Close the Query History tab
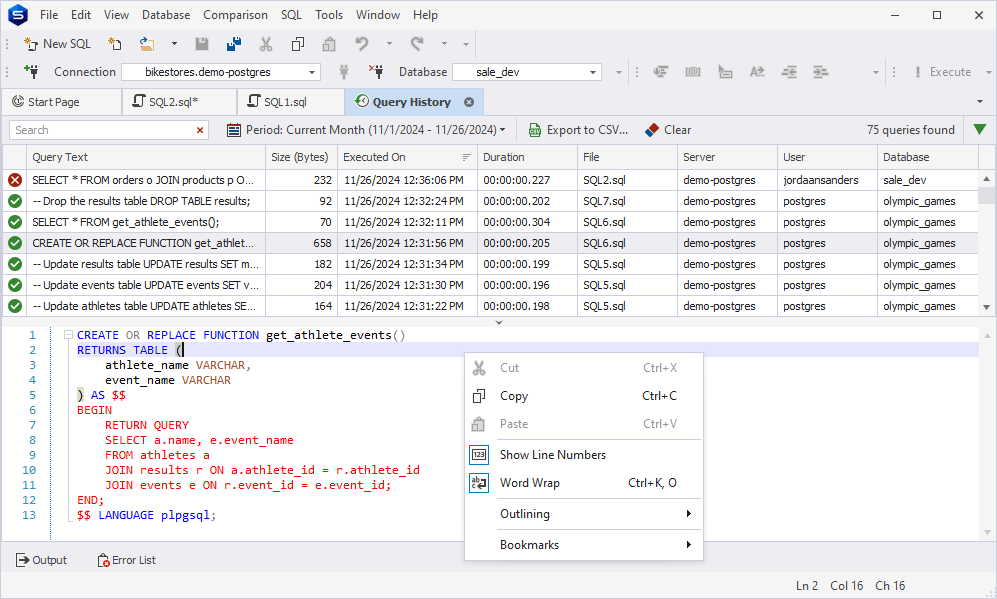The height and width of the screenshot is (599, 997). (469, 102)
